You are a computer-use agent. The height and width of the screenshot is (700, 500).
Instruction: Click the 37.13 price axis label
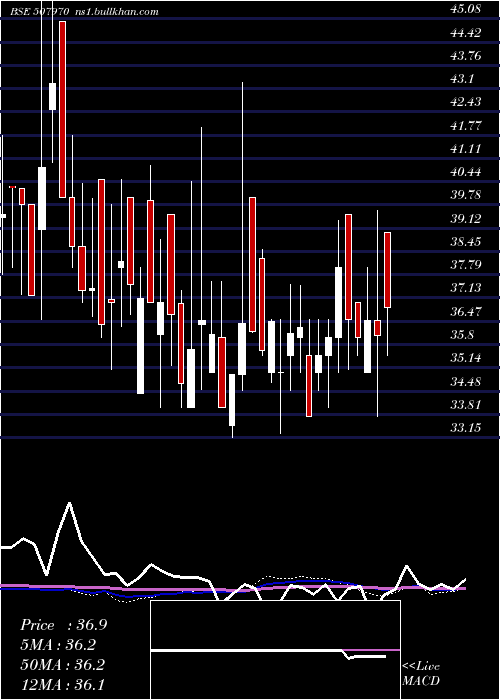click(466, 288)
